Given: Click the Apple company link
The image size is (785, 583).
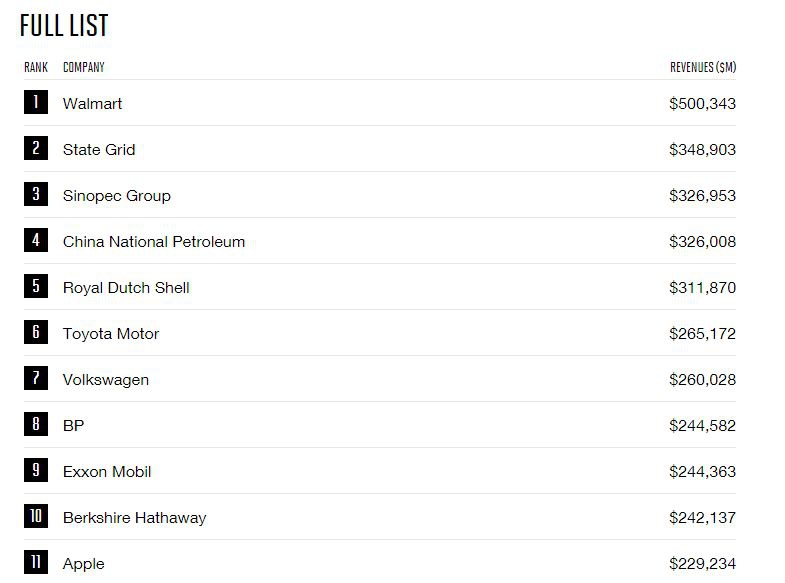Looking at the screenshot, I should [x=83, y=564].
